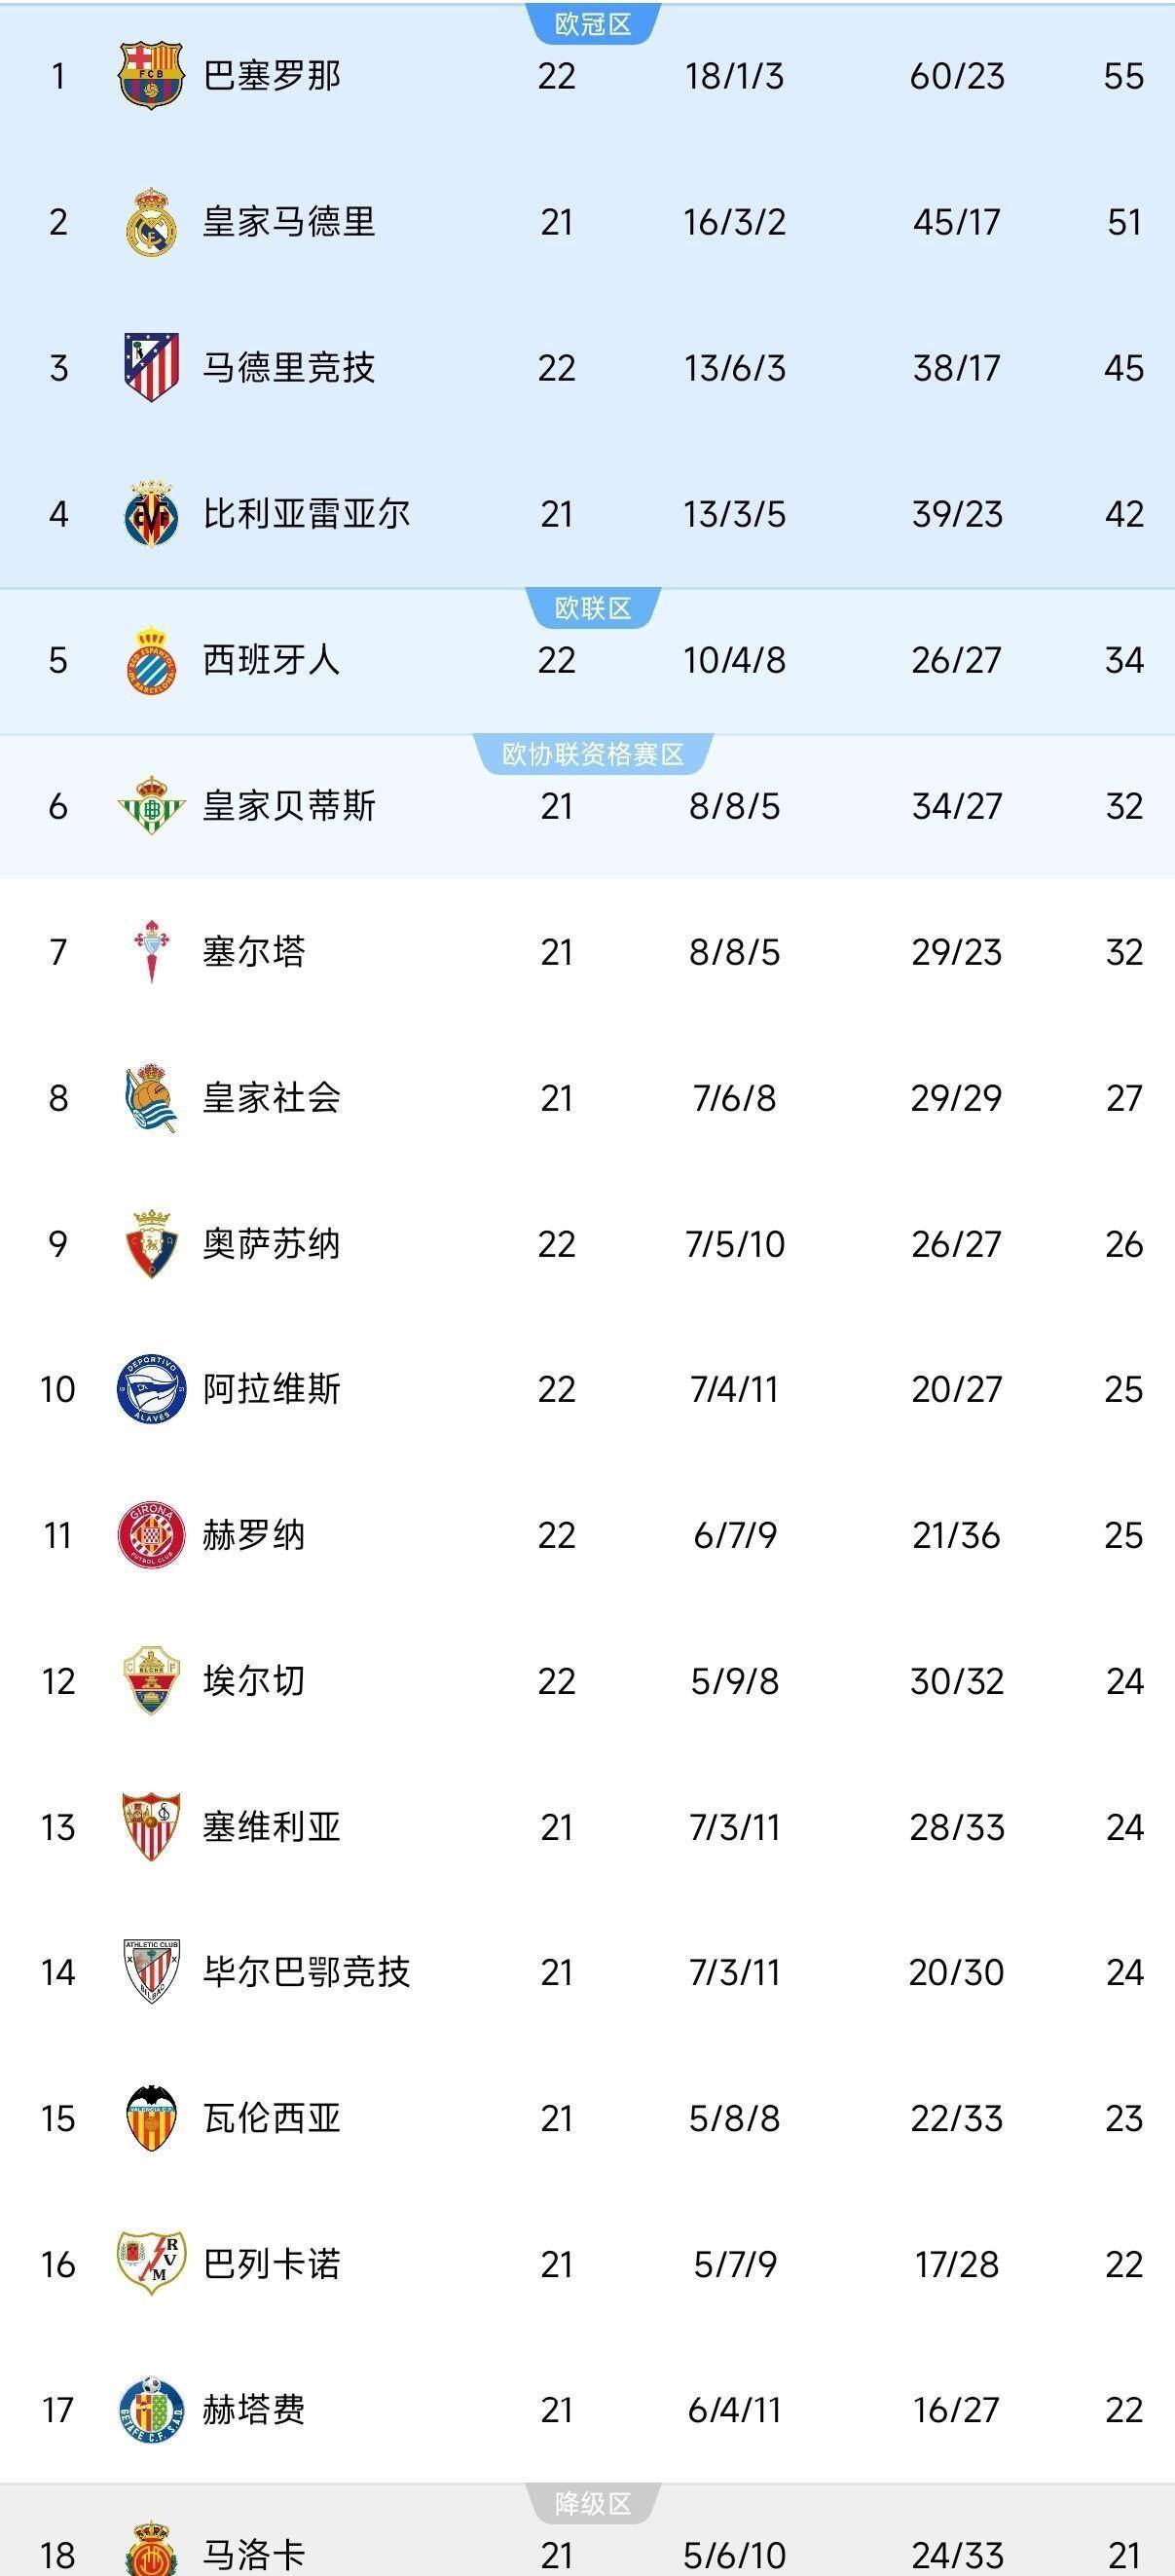
Task: Tap the Real Betis green crest
Action: click(x=151, y=806)
